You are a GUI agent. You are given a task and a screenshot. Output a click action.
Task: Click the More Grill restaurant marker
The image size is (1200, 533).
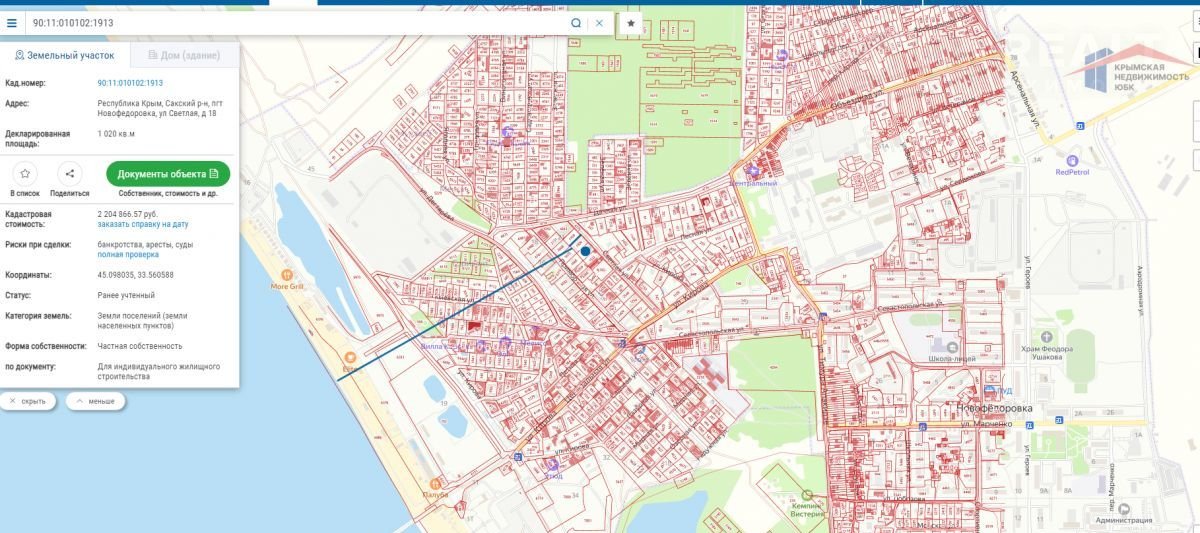tap(286, 274)
